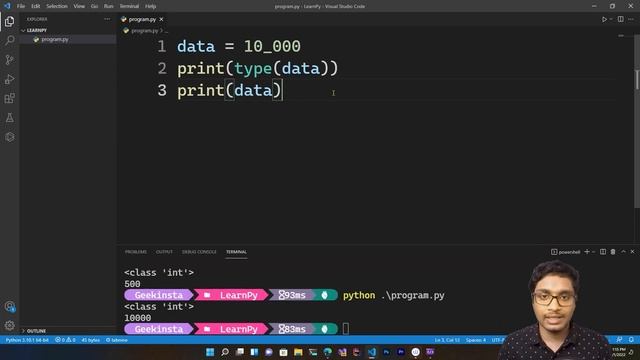Open the Accounts menu icon

click(x=9, y=307)
